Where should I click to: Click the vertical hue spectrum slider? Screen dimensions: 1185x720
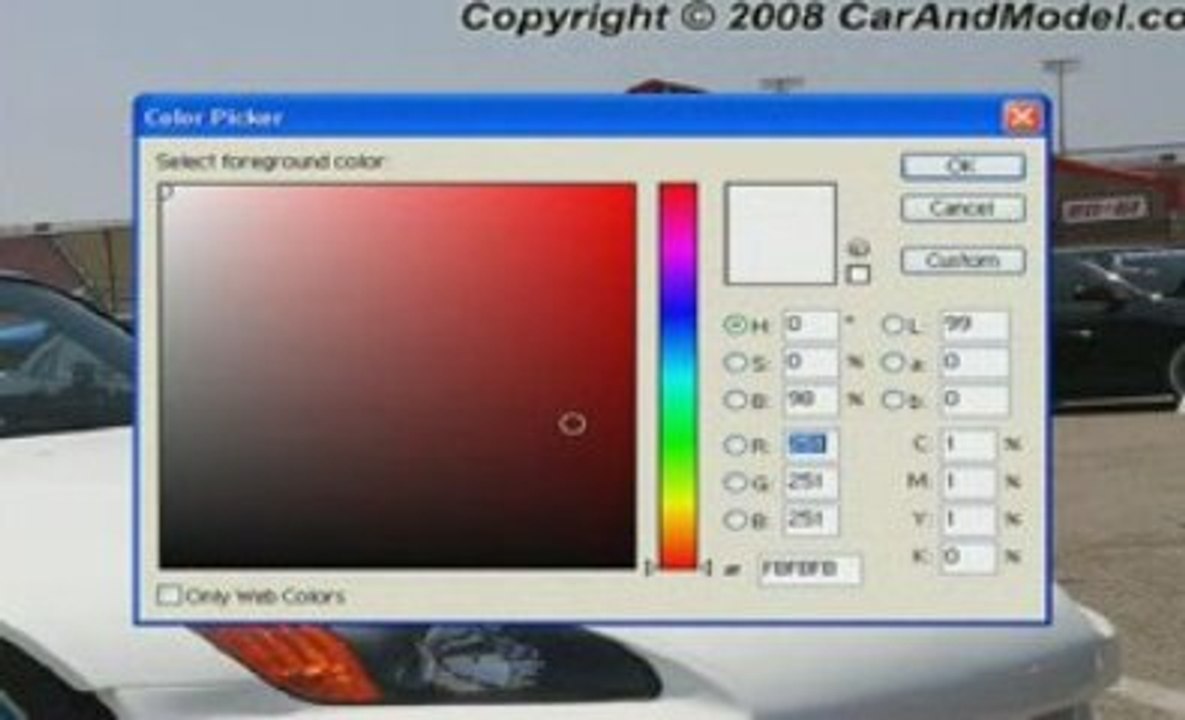point(678,375)
